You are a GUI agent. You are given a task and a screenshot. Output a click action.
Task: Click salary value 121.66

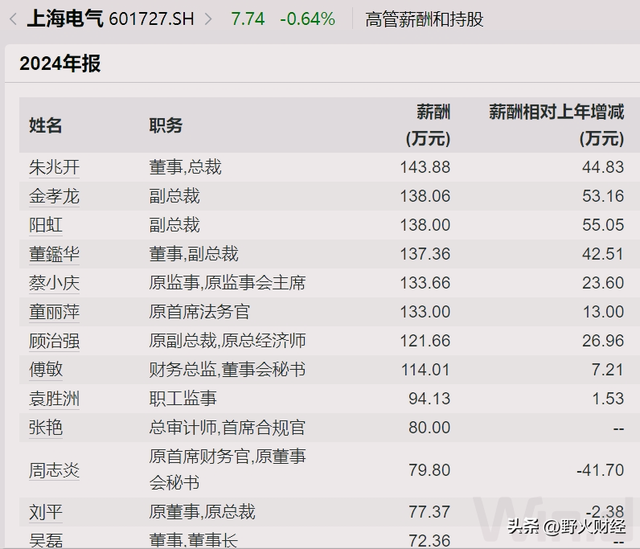[425, 341]
